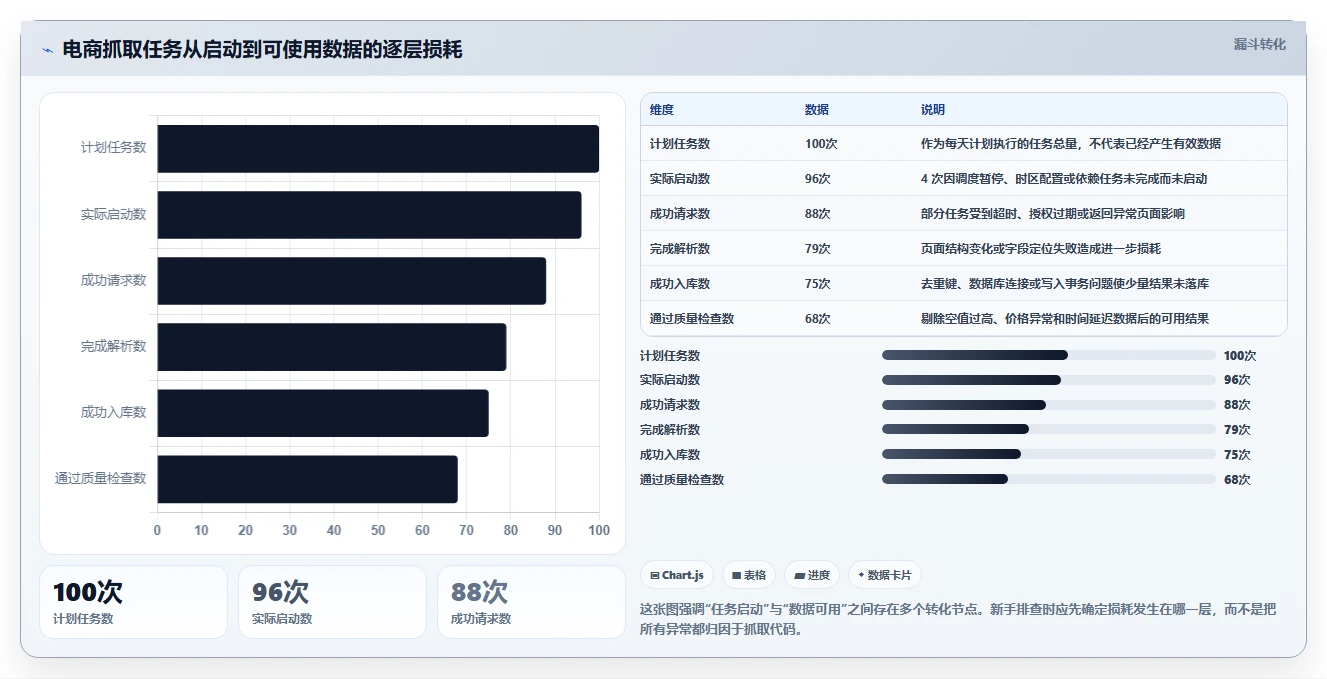
Task: Click the 成功请求数 progress bar
Action: pyautogui.click(x=1049, y=405)
